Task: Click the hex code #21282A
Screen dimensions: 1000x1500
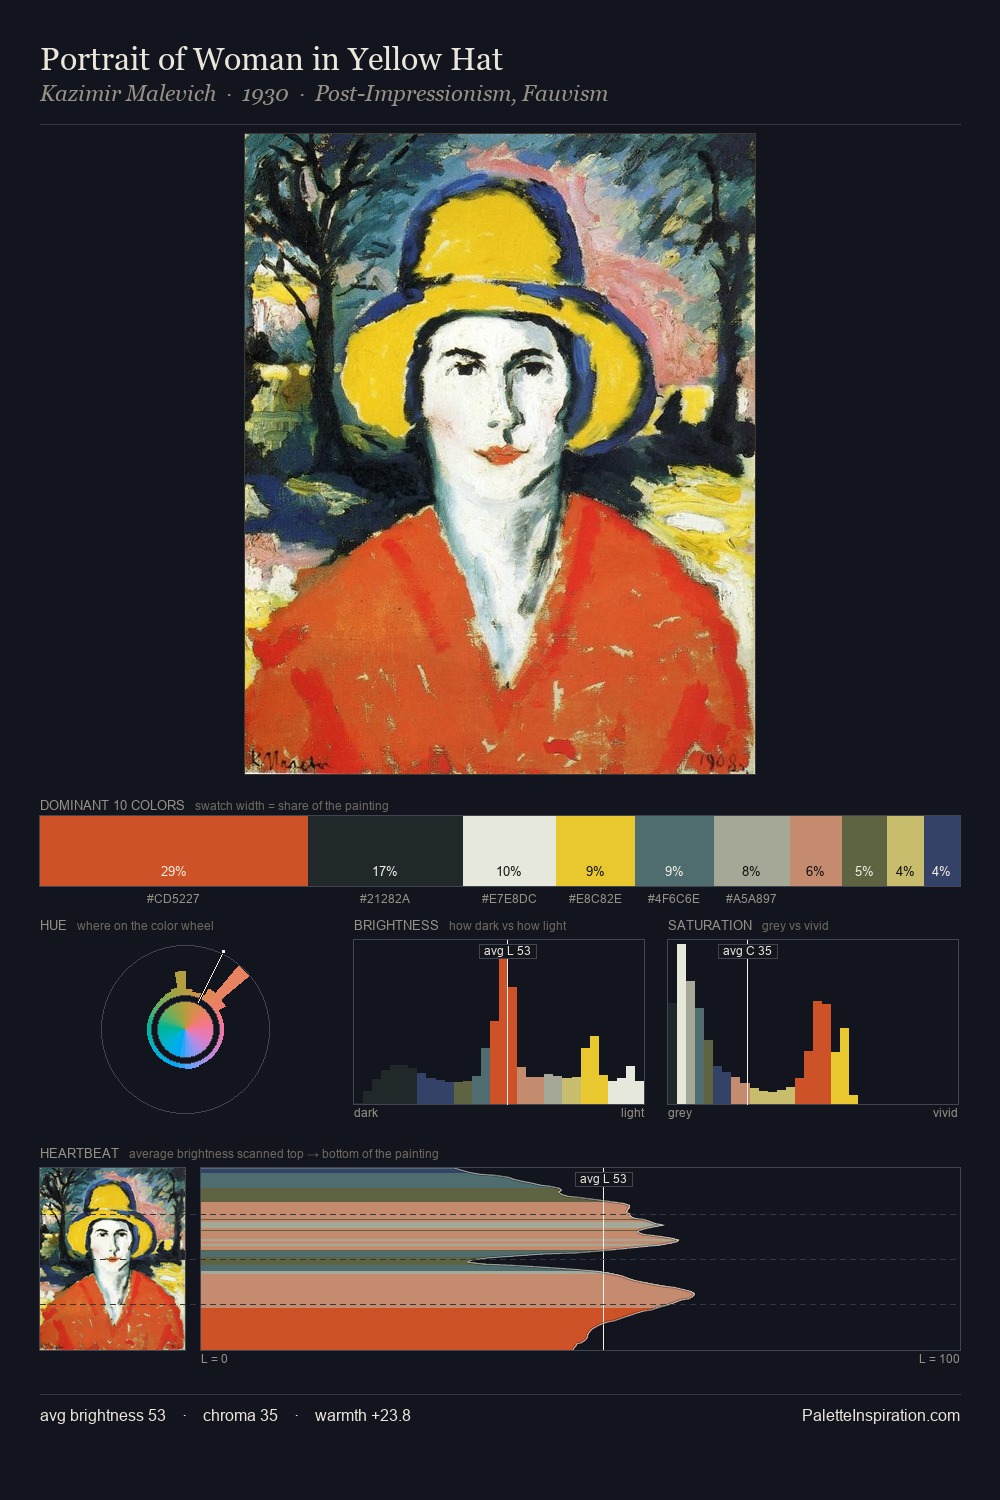Action: pos(385,898)
